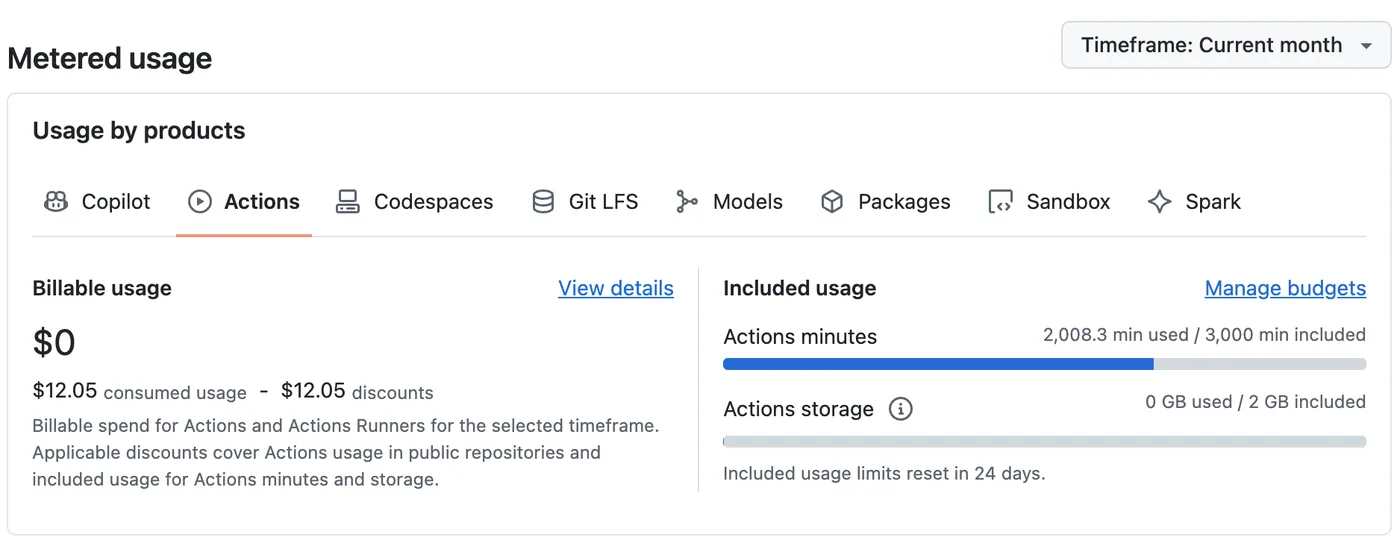The image size is (1400, 543).
Task: Open the Spark tab label
Action: pos(1213,202)
